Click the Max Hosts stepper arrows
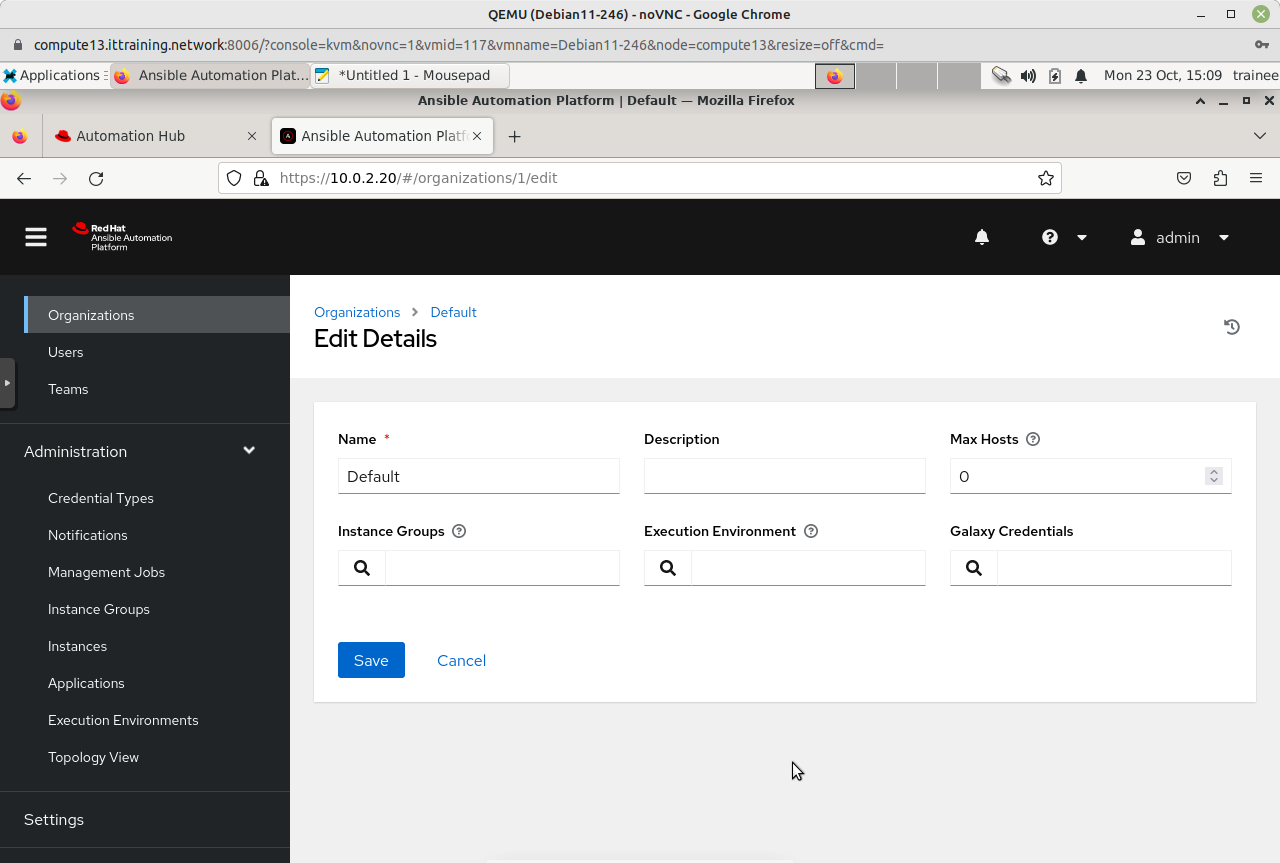The height and width of the screenshot is (863, 1280). coord(1214,476)
